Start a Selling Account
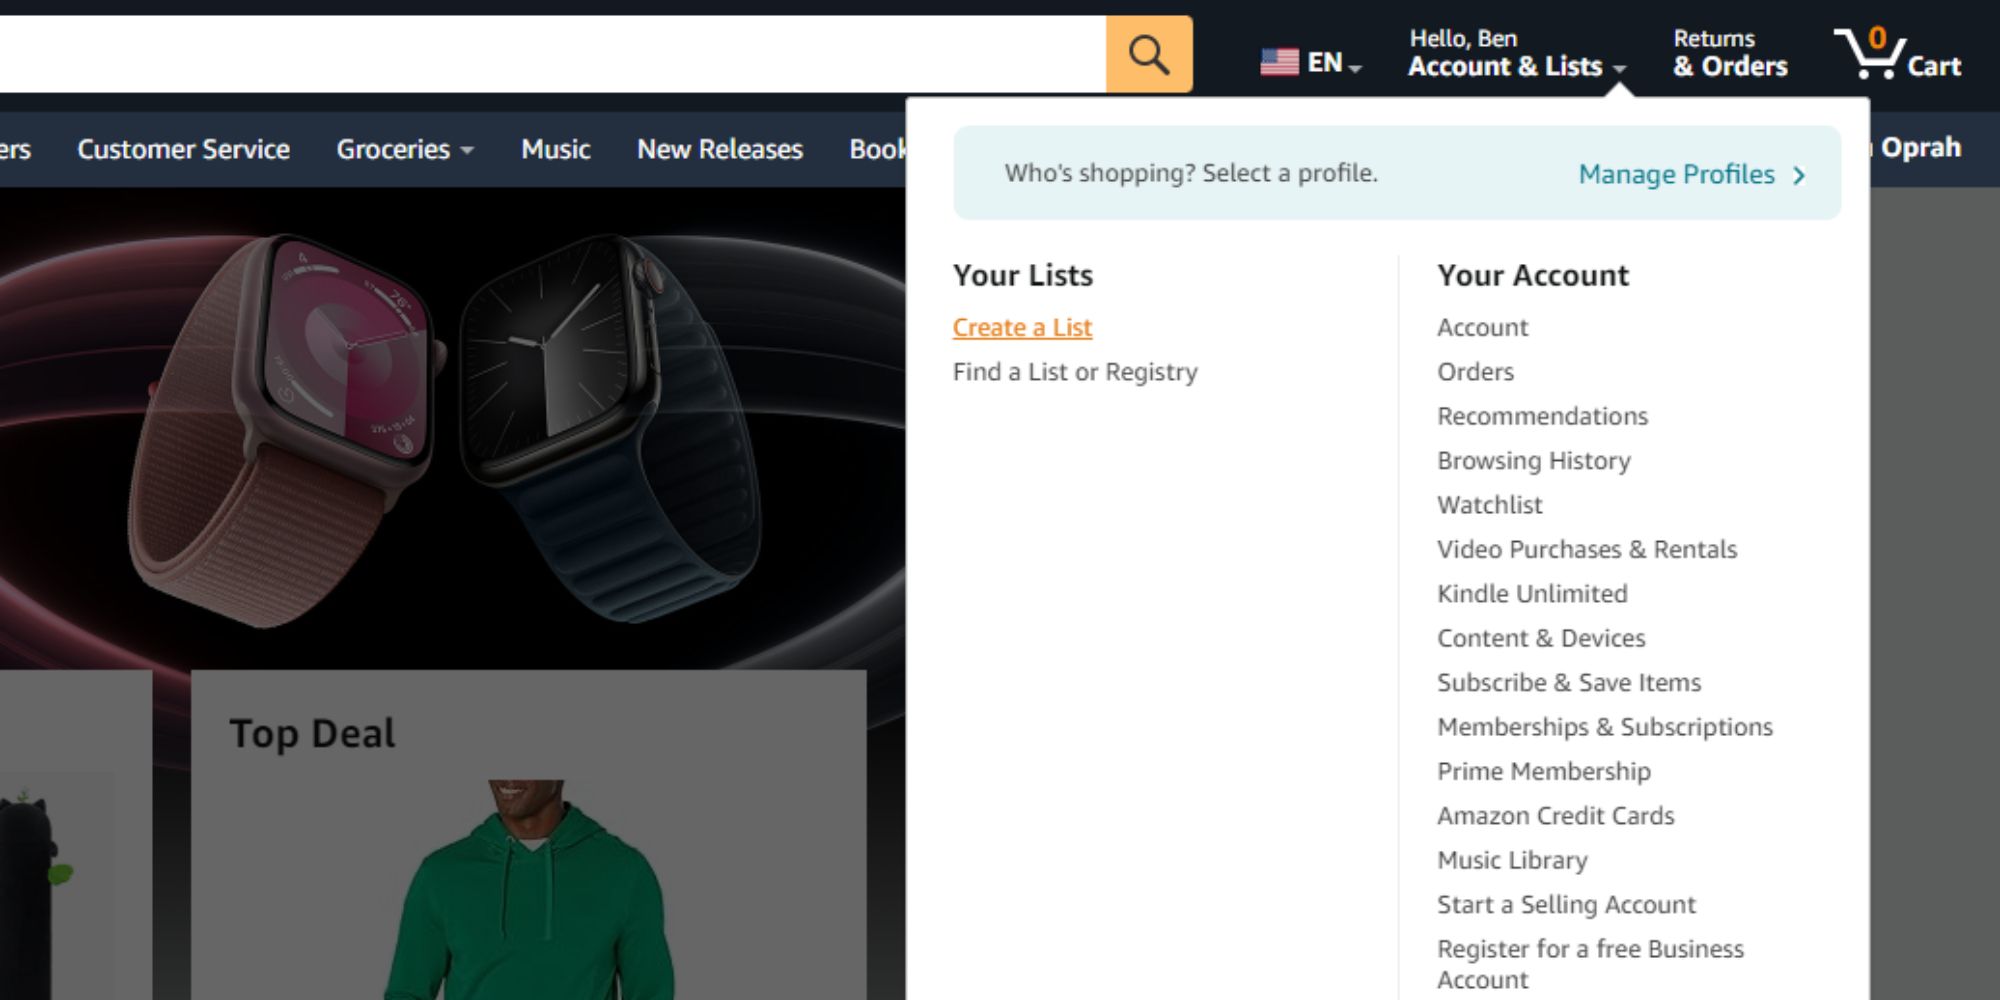 (x=1566, y=904)
